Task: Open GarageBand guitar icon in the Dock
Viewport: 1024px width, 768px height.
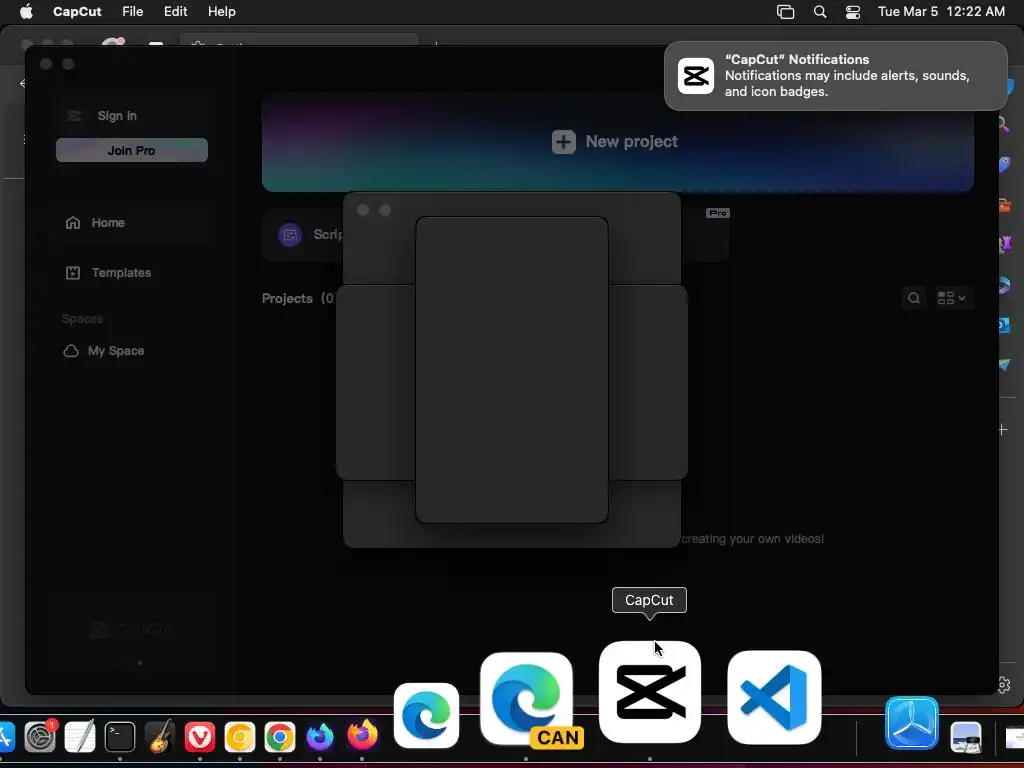Action: coord(160,737)
